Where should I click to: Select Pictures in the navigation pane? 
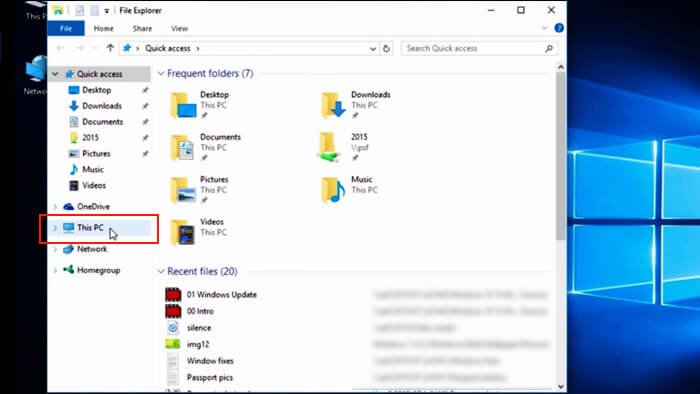(96, 153)
